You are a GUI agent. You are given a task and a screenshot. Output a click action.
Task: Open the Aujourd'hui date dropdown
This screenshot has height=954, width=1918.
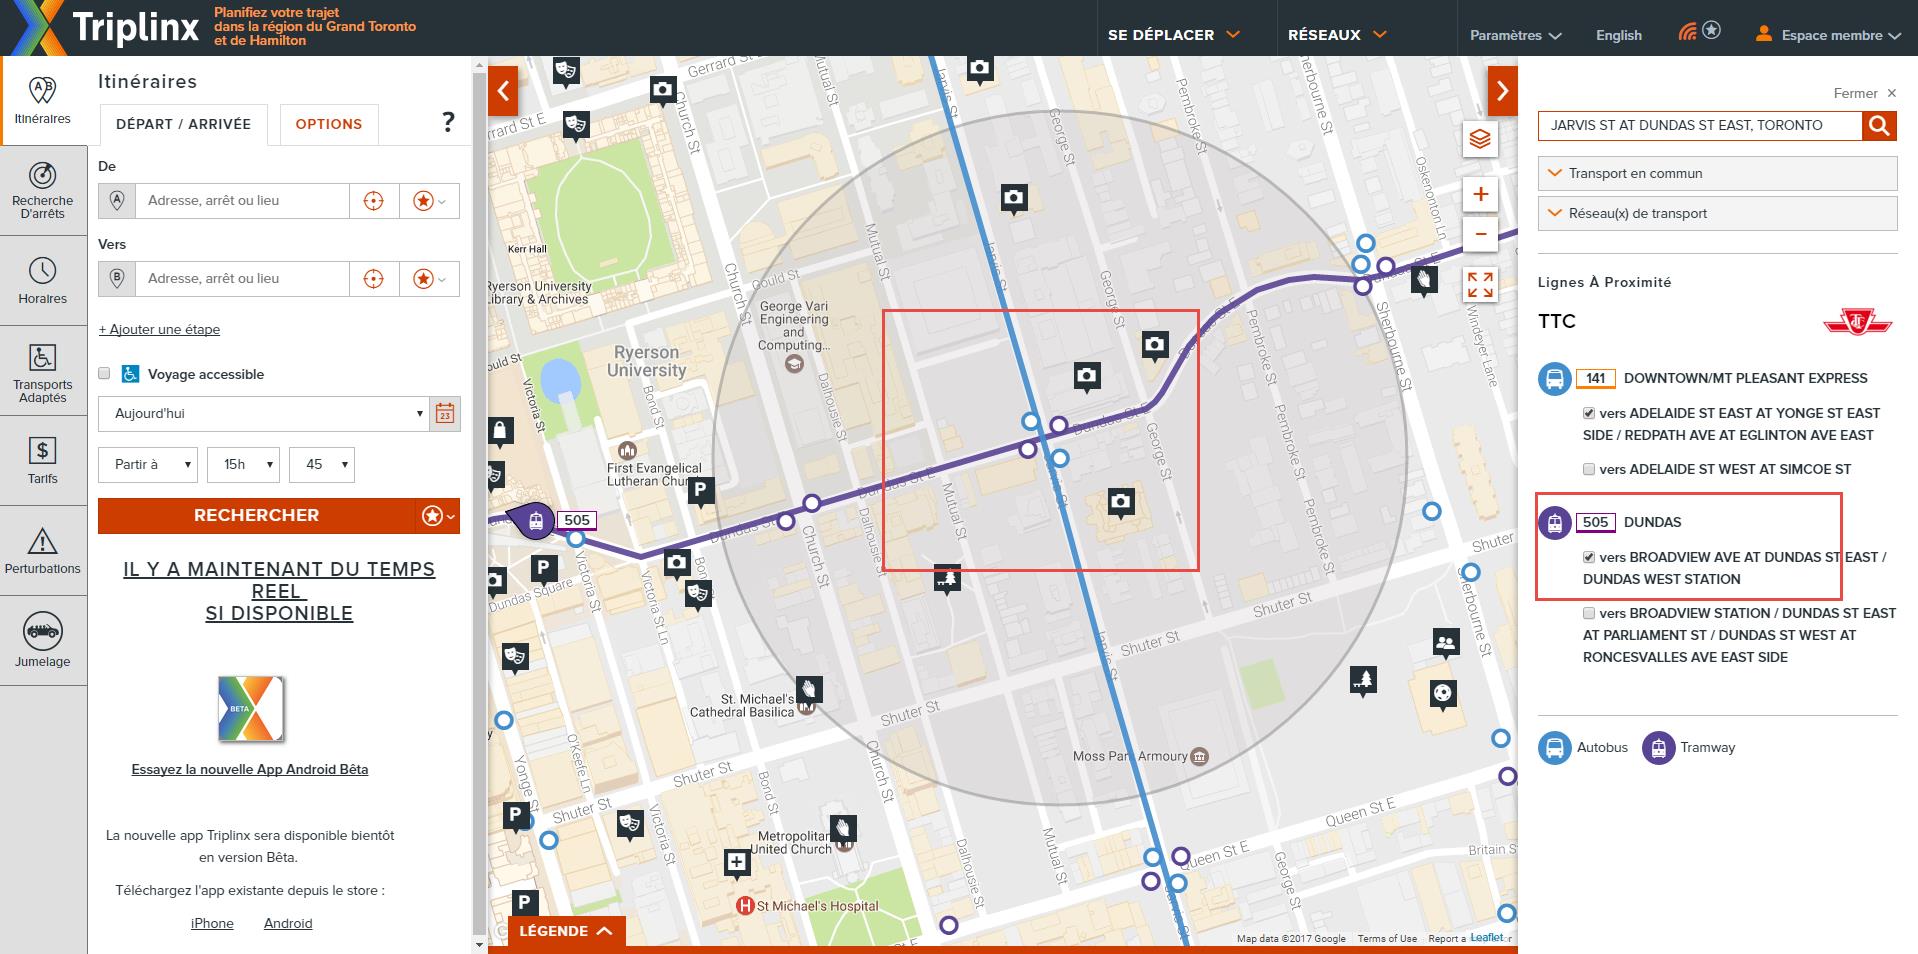(264, 414)
